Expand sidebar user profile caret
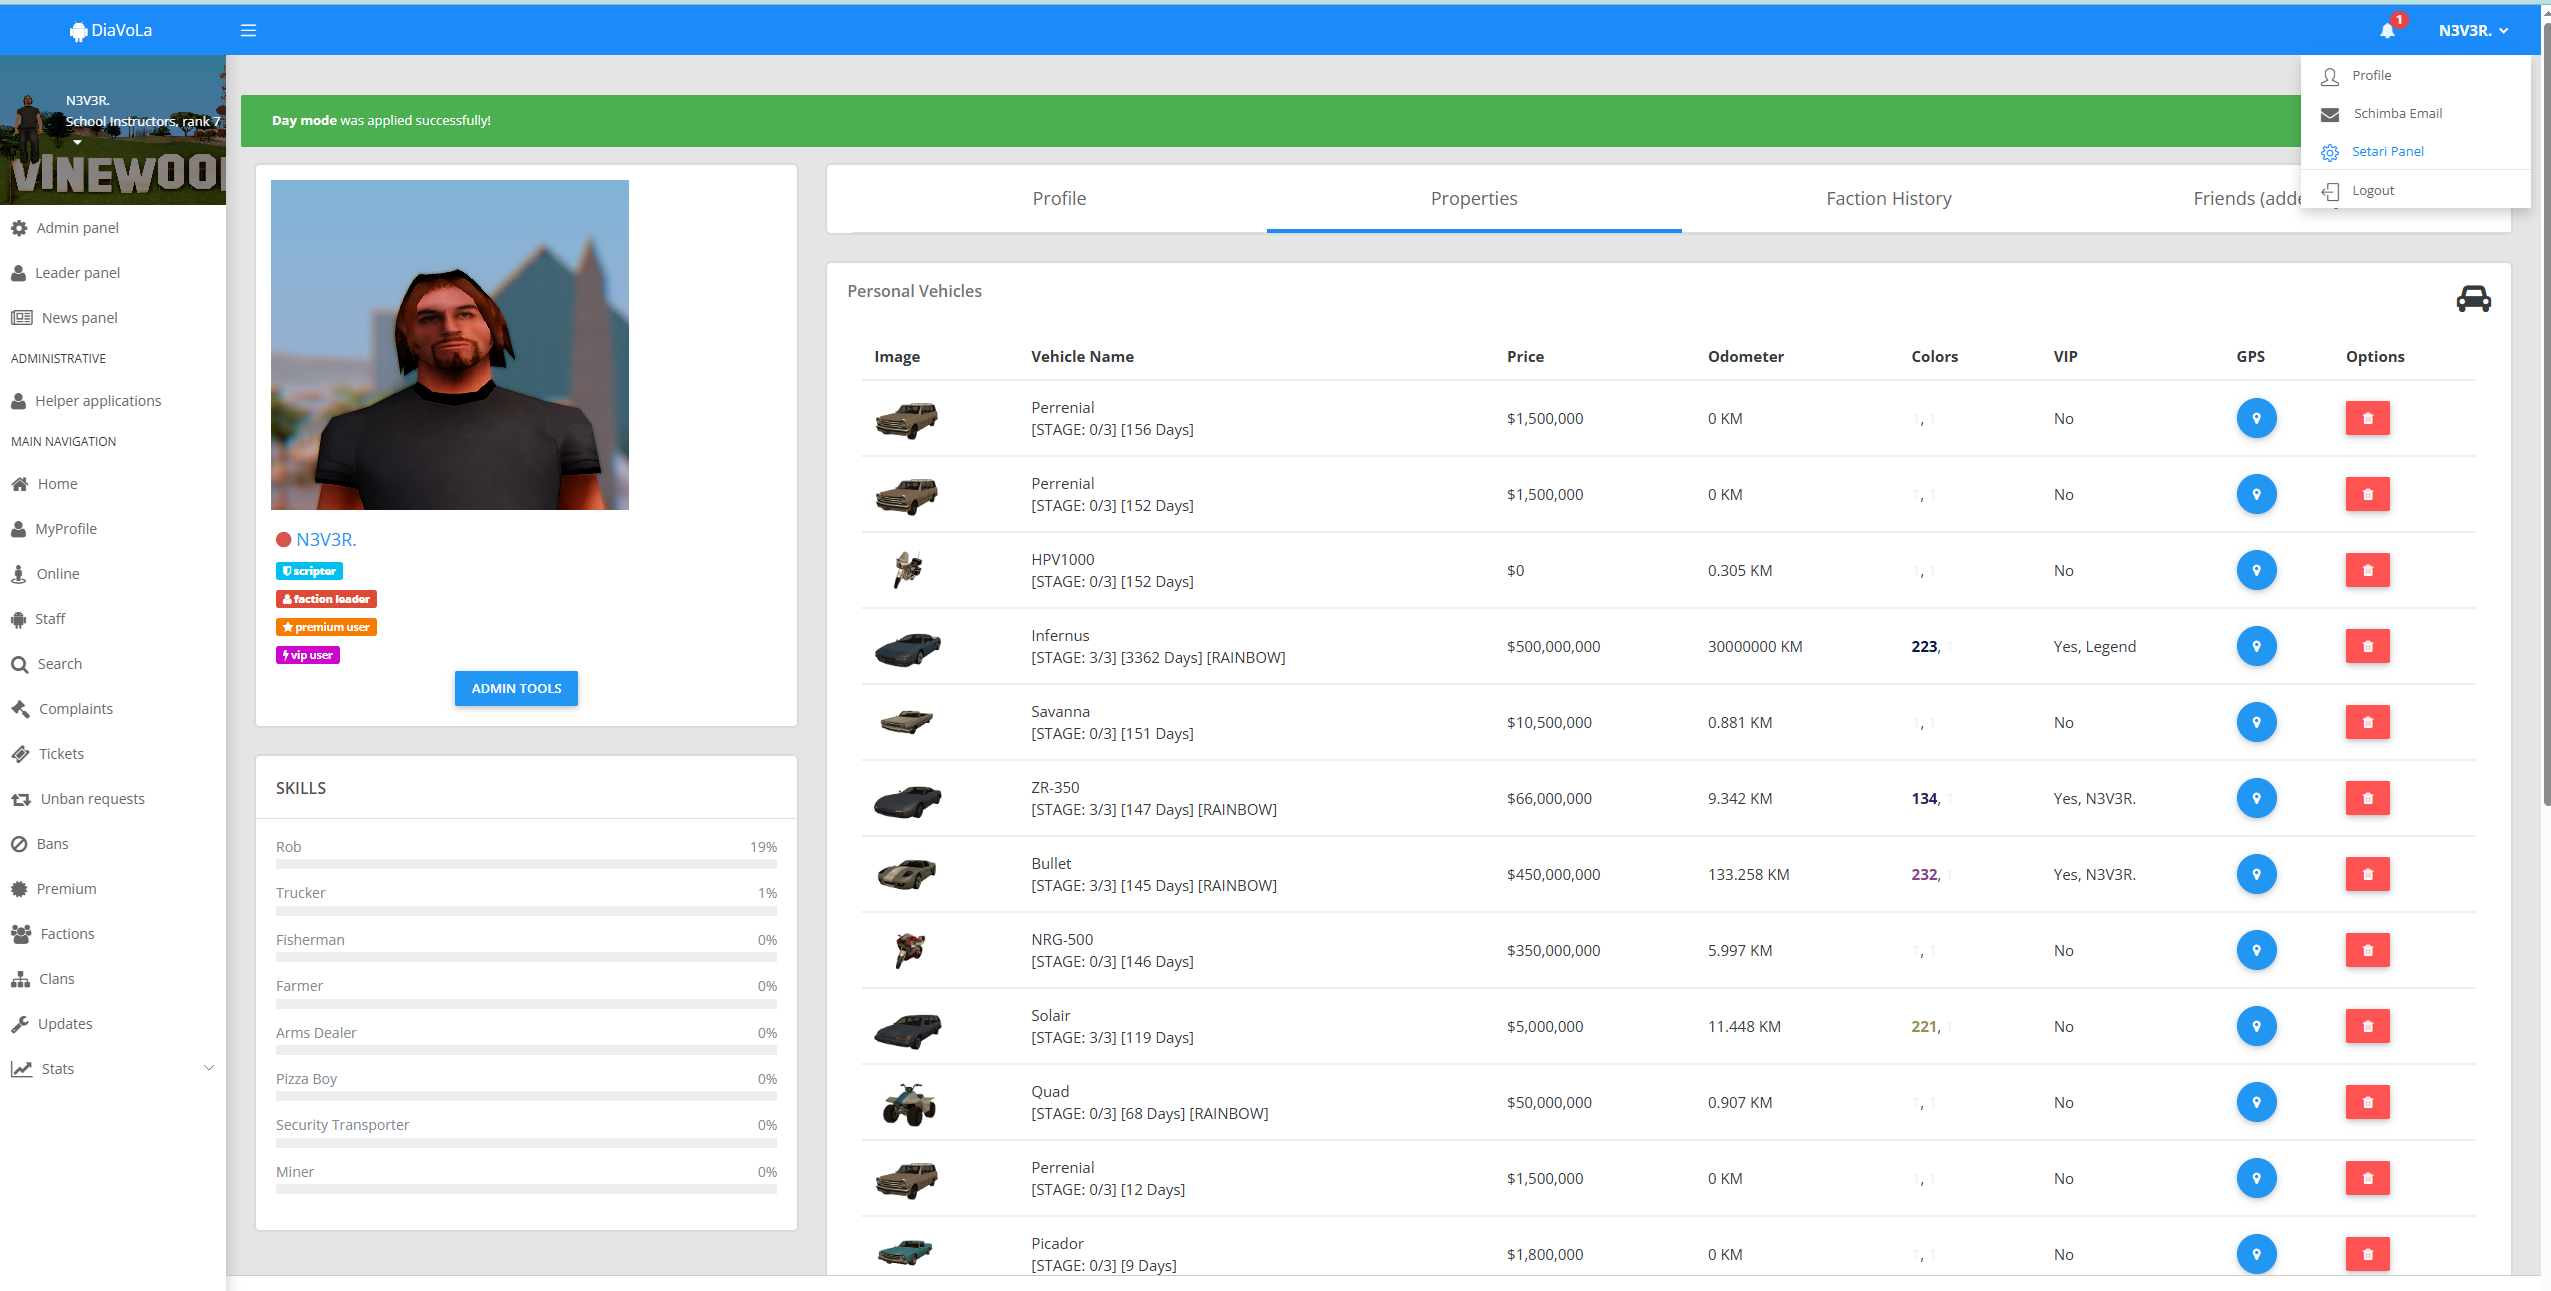This screenshot has height=1291, width=2551. [x=77, y=142]
